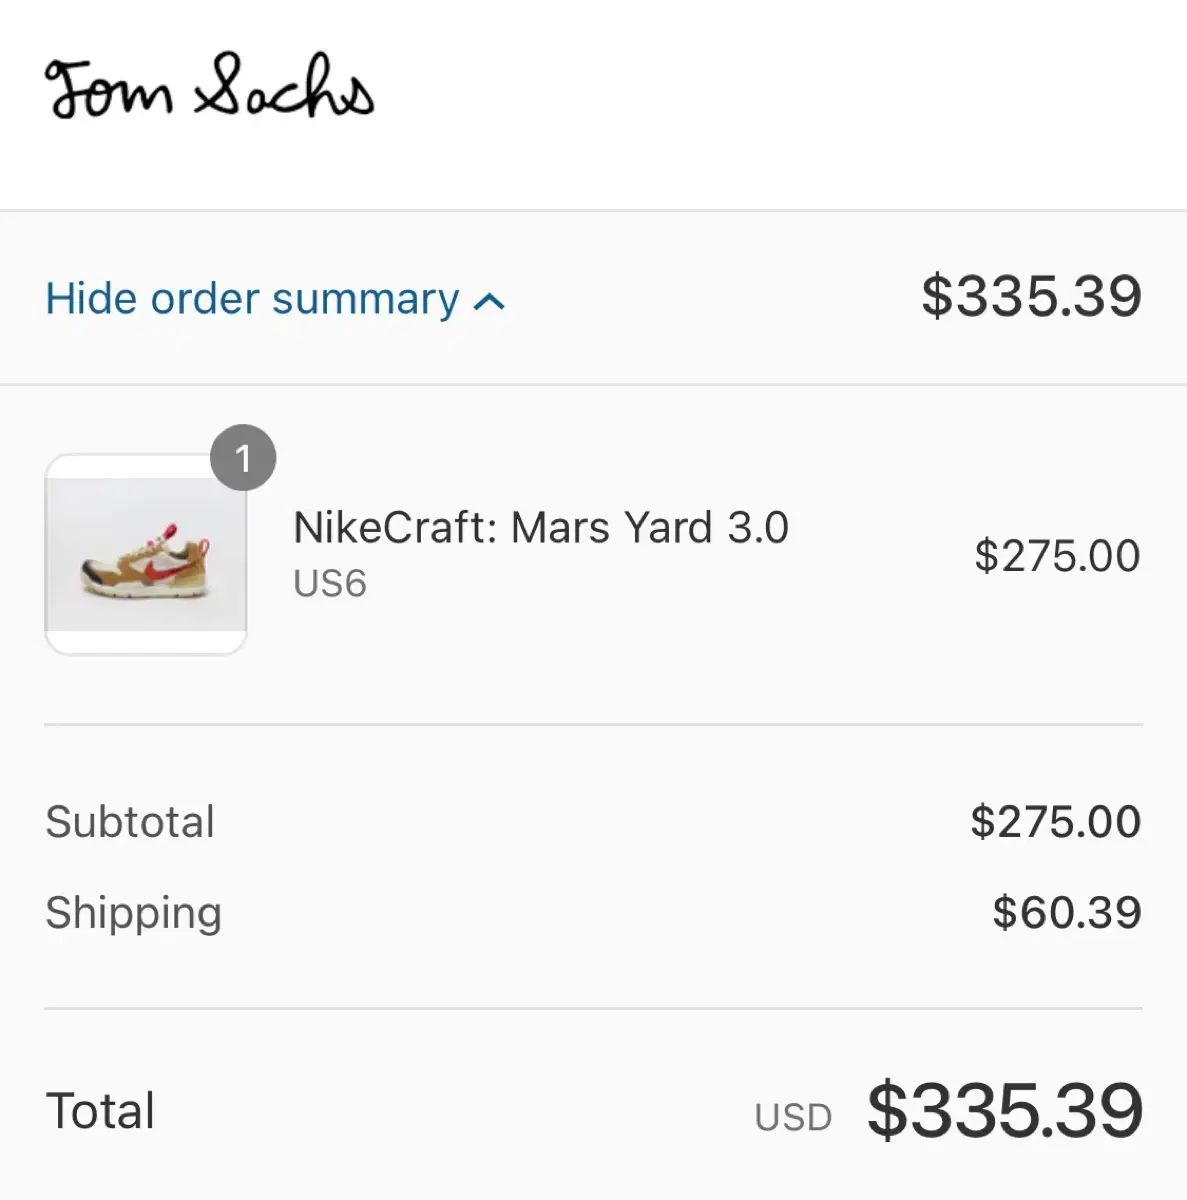Click the Total label
The image size is (1187, 1200).
coord(100,1111)
